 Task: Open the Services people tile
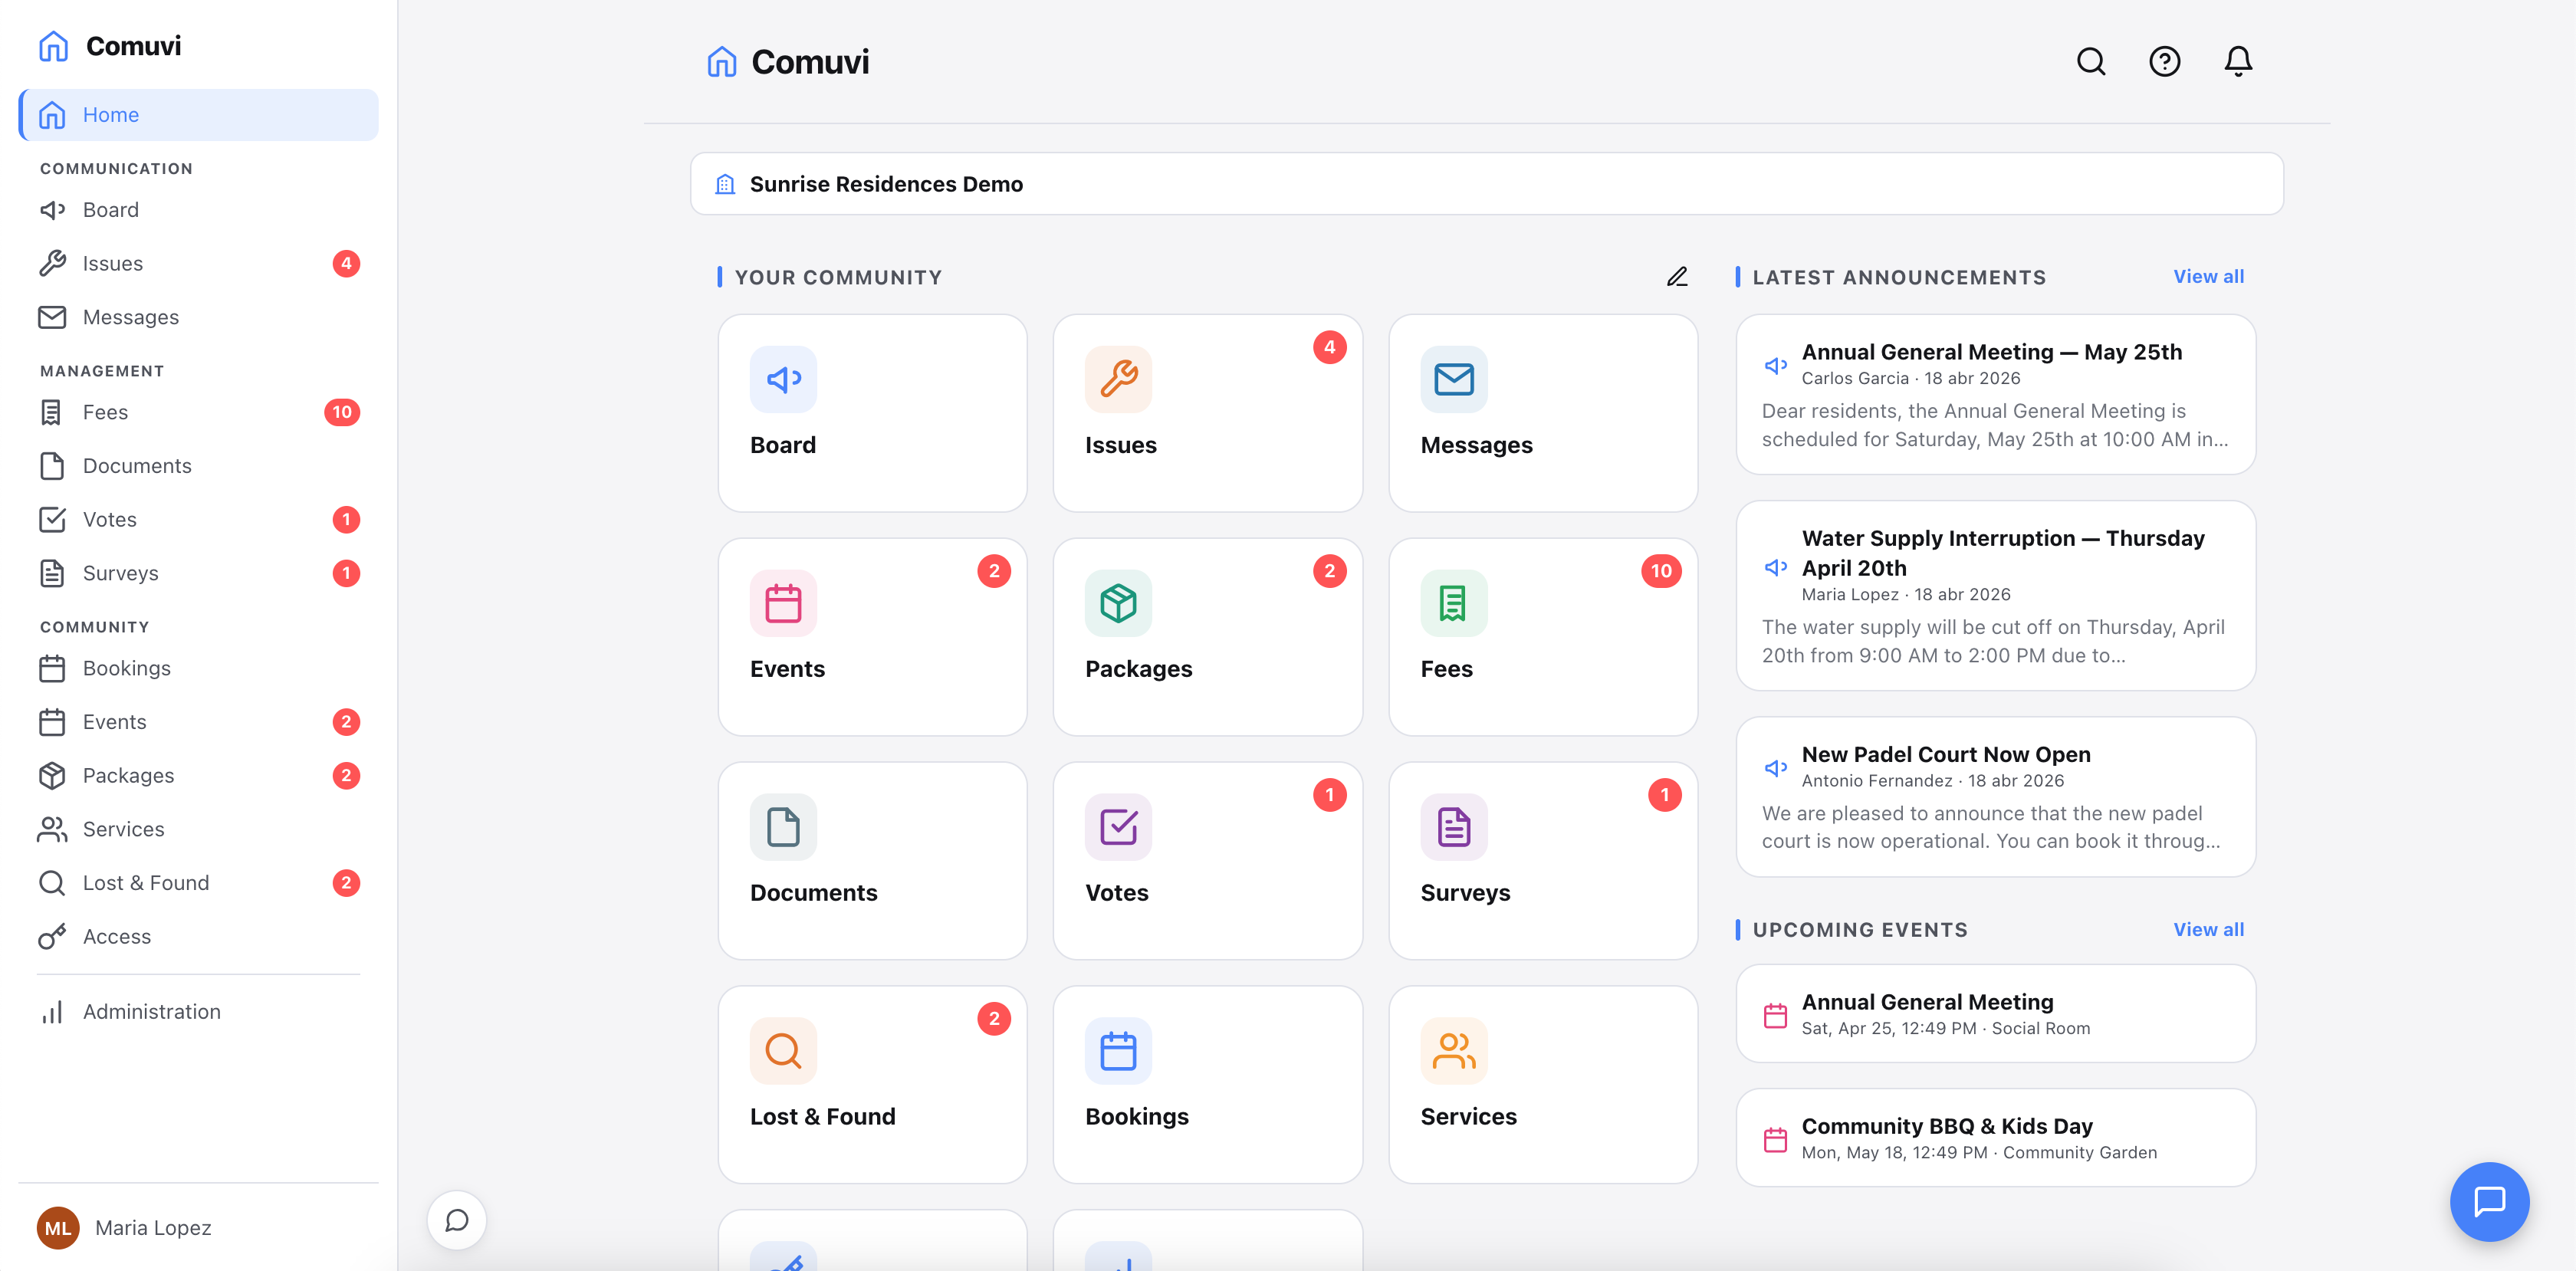pos(1542,1085)
